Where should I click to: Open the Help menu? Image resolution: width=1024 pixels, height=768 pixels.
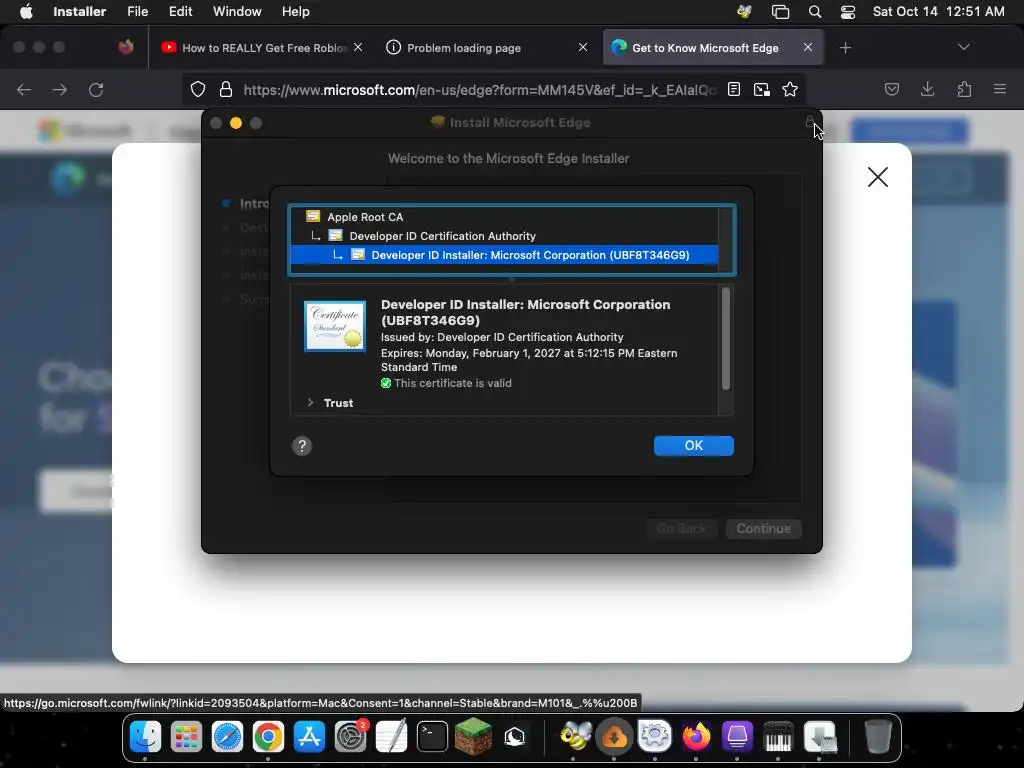tap(295, 12)
